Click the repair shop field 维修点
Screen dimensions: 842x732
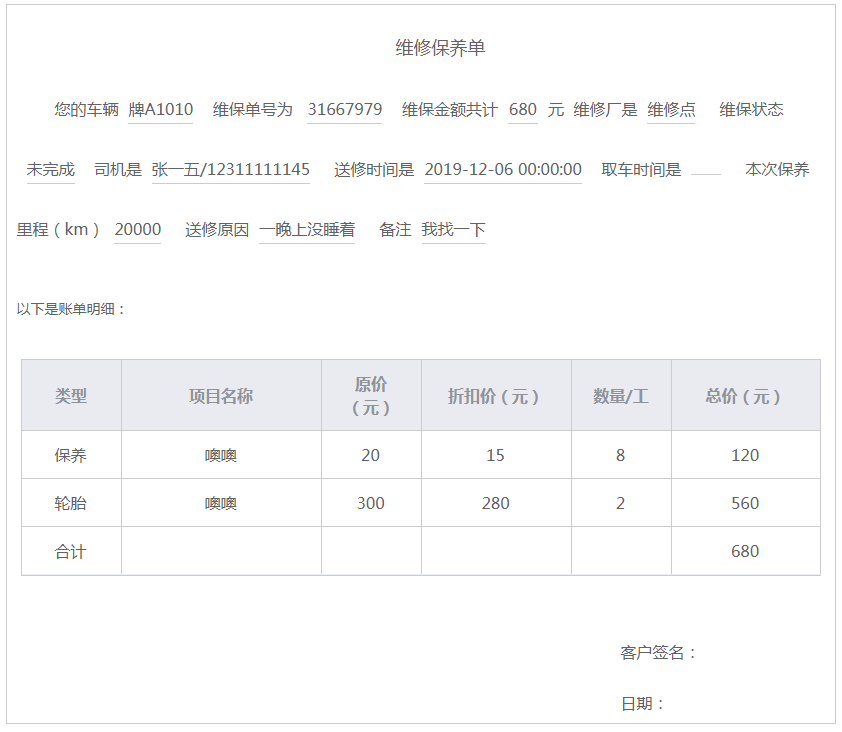pos(671,110)
